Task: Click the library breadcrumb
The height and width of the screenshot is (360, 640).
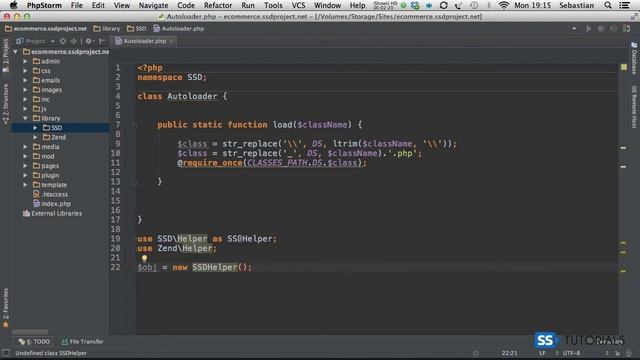Action: click(x=107, y=29)
